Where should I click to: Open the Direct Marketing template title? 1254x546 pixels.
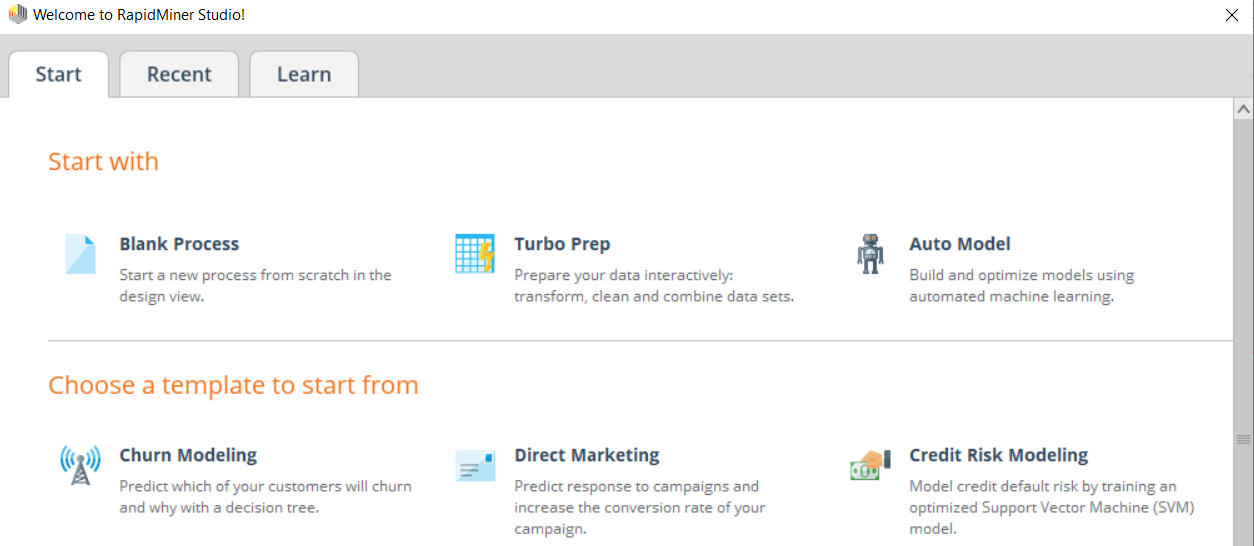(587, 455)
